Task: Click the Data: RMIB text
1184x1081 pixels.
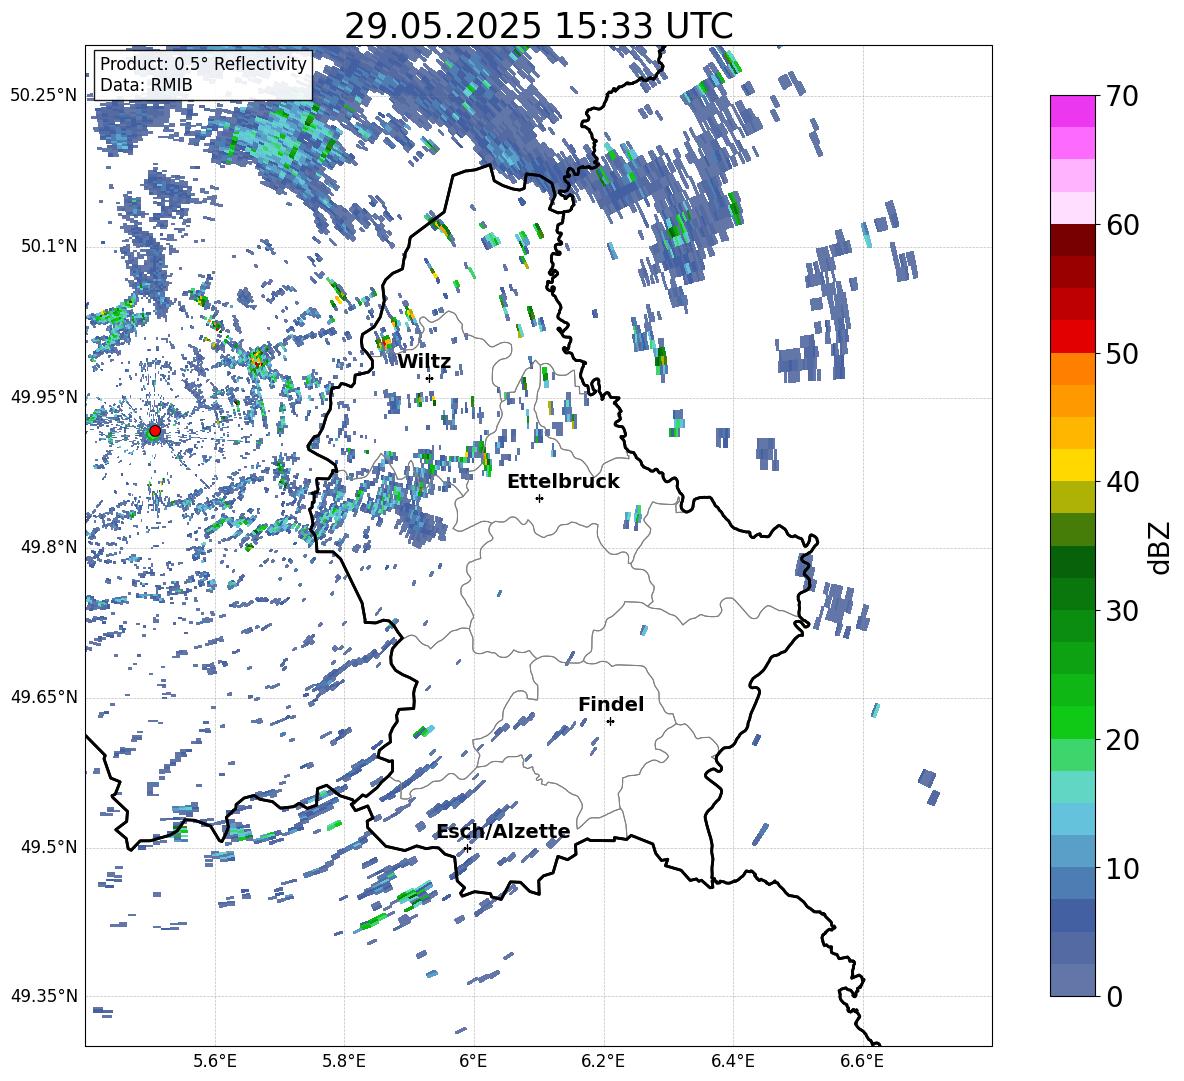Action: 146,85
